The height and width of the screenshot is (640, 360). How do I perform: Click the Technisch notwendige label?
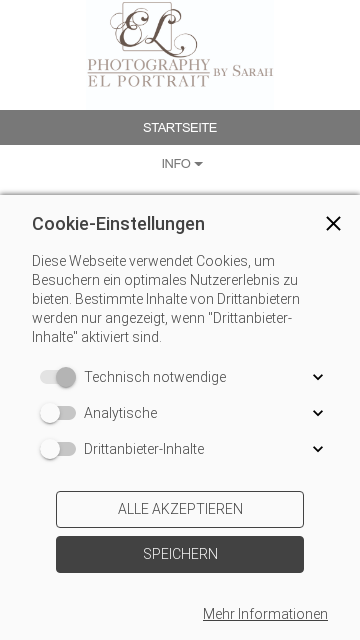click(155, 377)
